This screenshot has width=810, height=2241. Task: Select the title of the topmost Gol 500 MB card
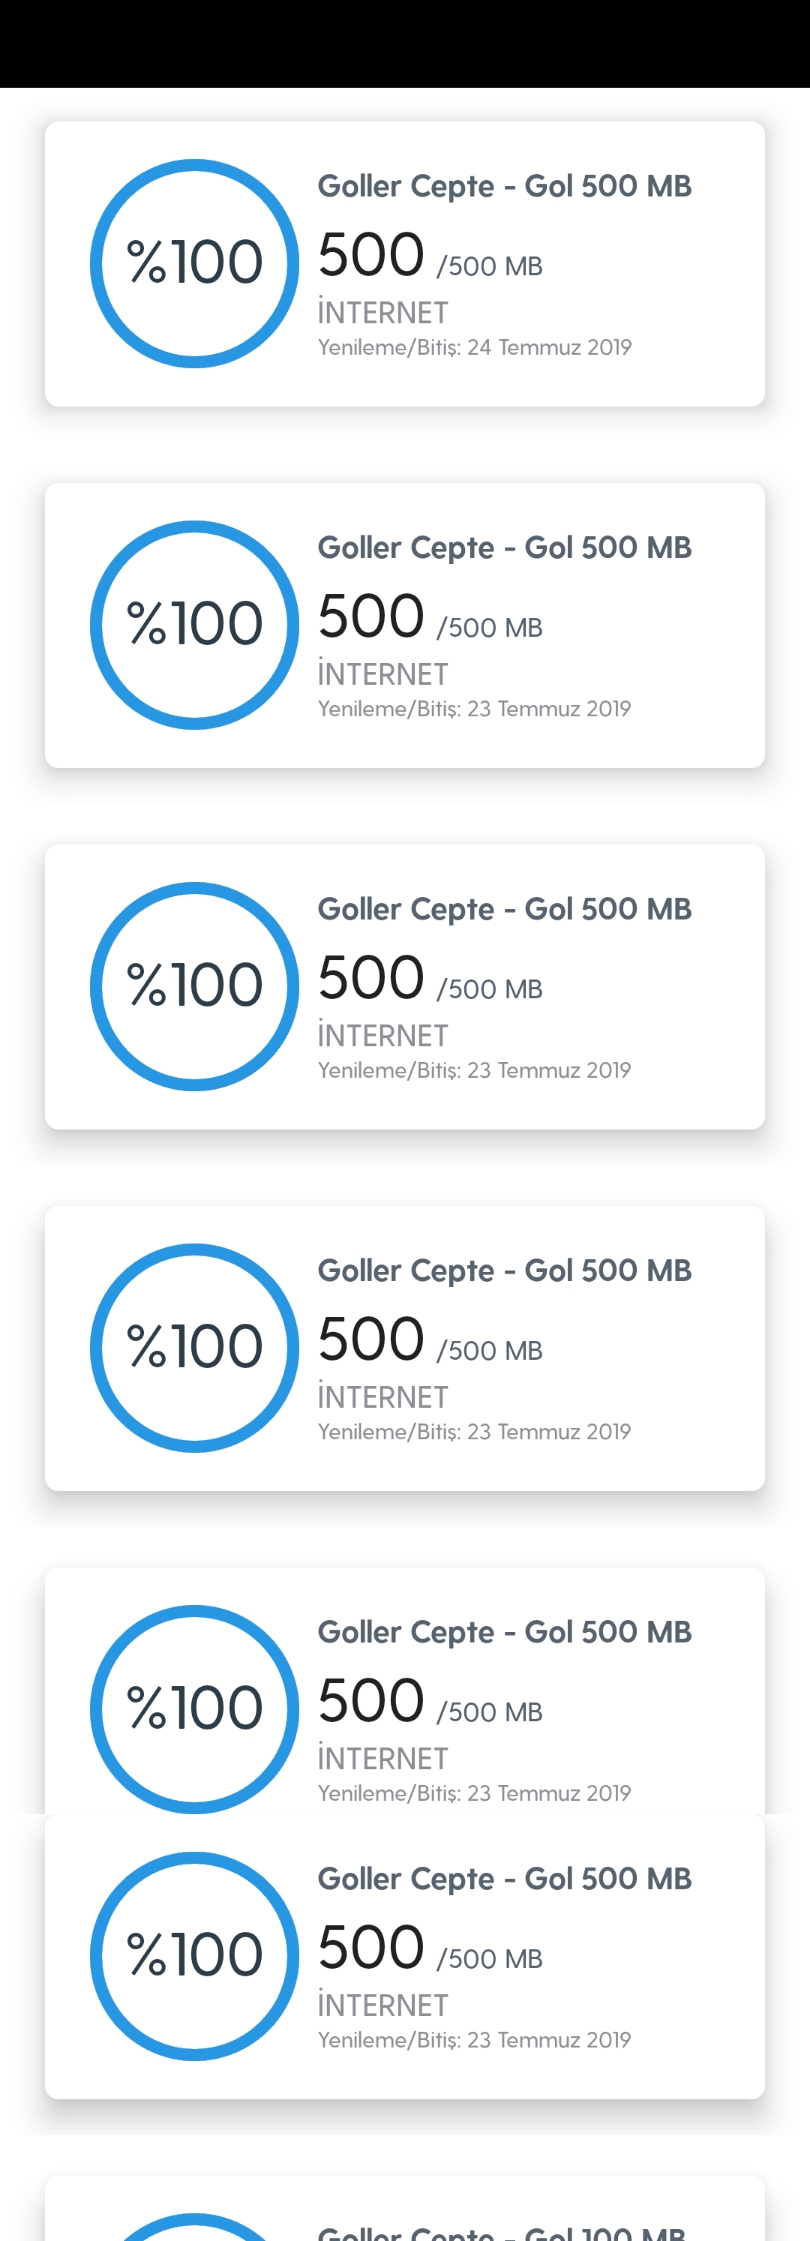(505, 187)
